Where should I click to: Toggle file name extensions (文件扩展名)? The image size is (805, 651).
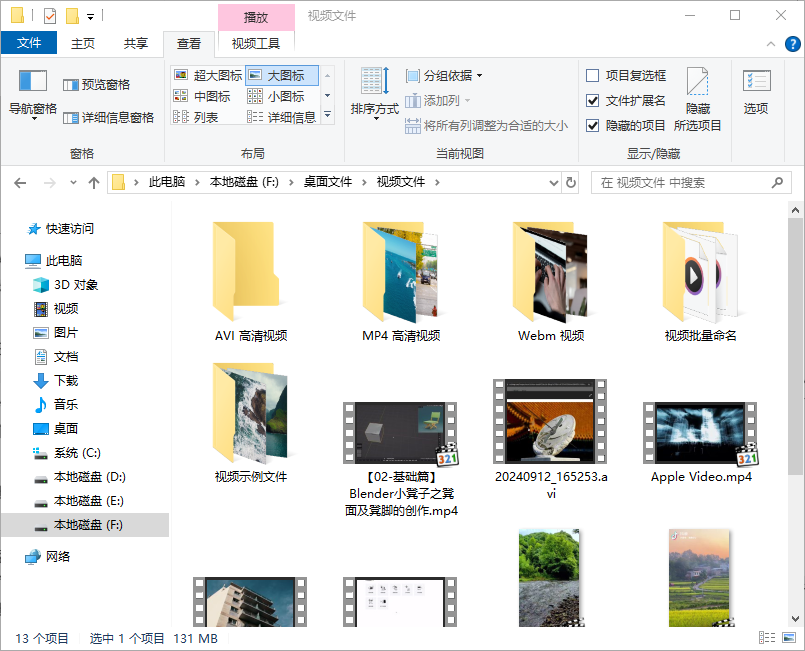pyautogui.click(x=626, y=101)
